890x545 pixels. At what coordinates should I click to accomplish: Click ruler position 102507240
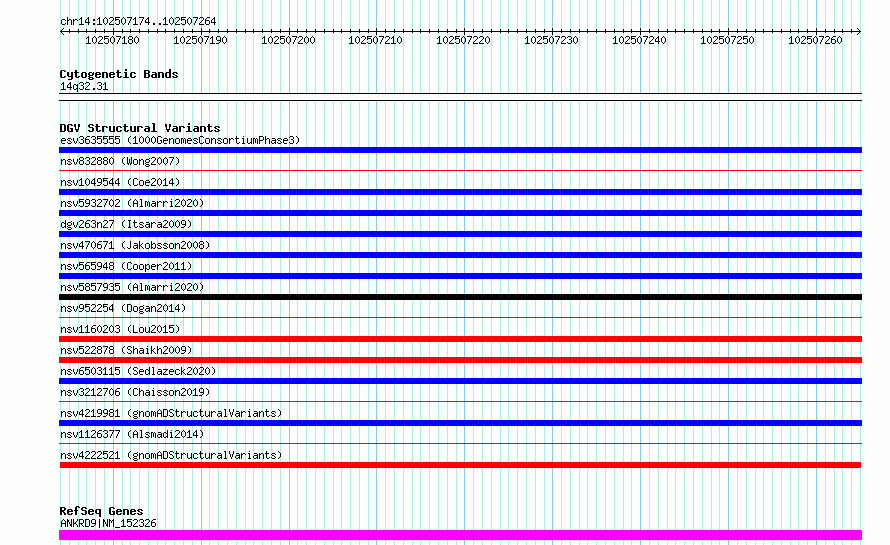point(639,40)
